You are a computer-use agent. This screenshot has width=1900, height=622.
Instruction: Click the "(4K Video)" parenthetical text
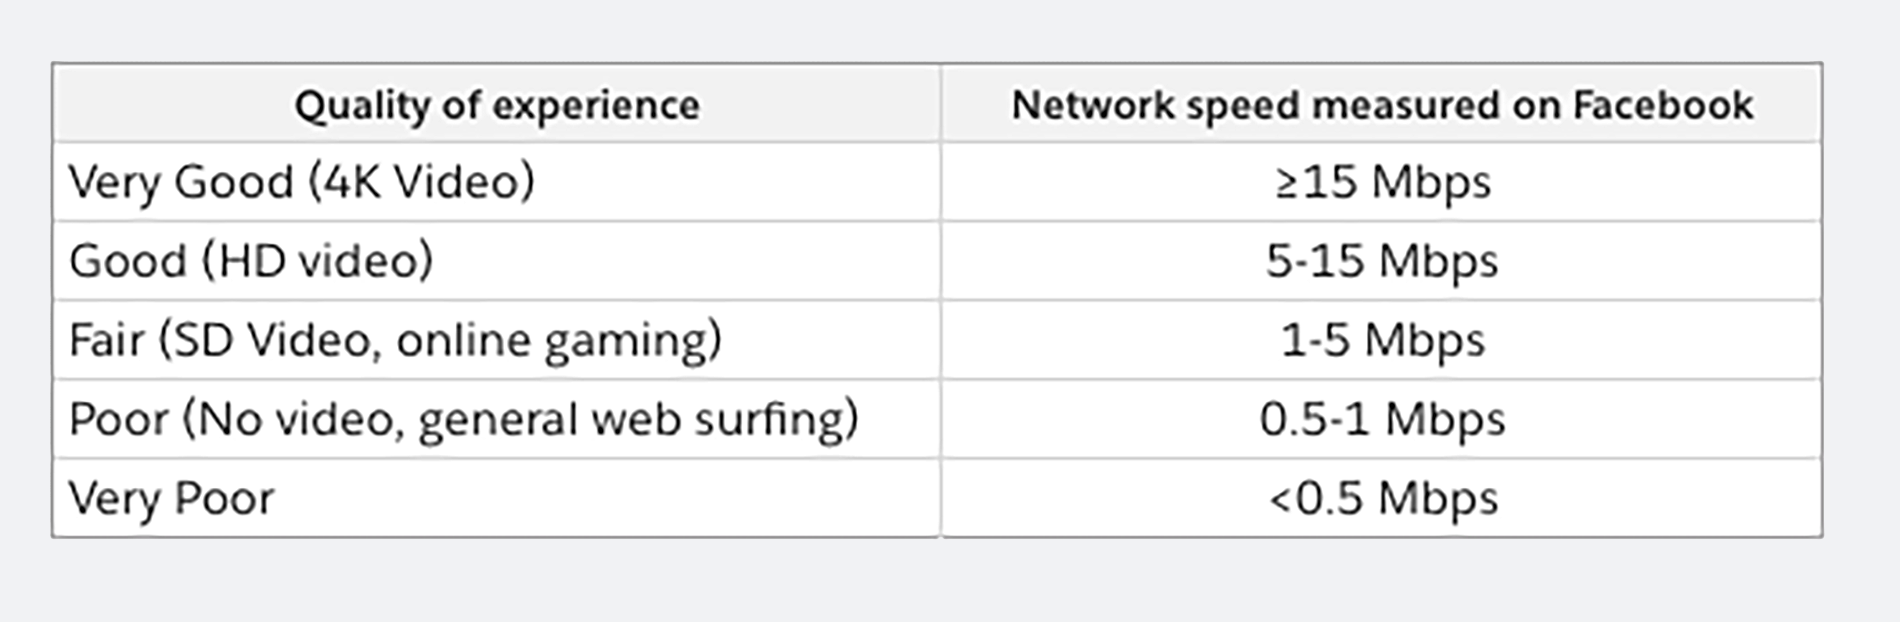pos(421,182)
